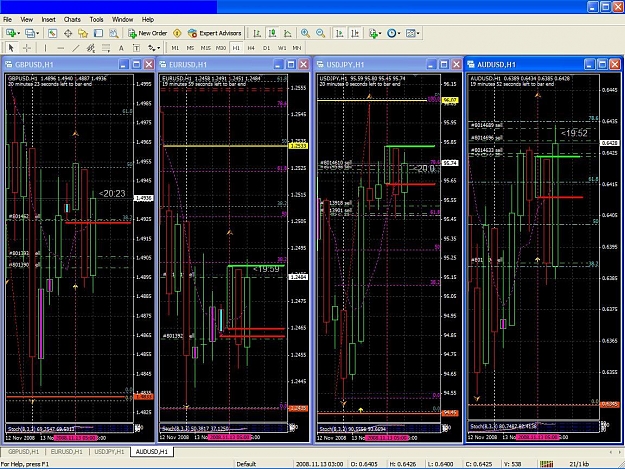
Task: Select the AUDUSD,H1 bottom tab
Action: pyautogui.click(x=152, y=452)
